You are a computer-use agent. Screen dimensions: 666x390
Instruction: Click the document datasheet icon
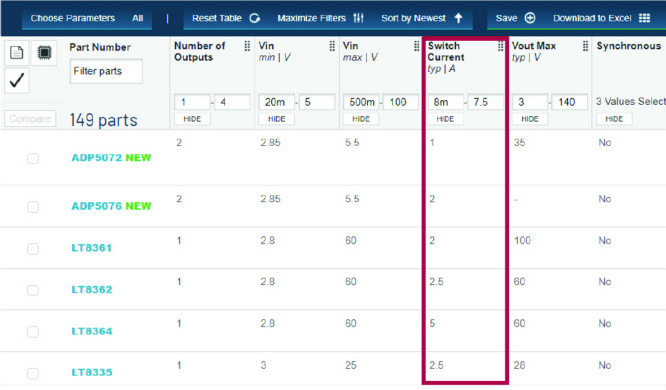17,53
